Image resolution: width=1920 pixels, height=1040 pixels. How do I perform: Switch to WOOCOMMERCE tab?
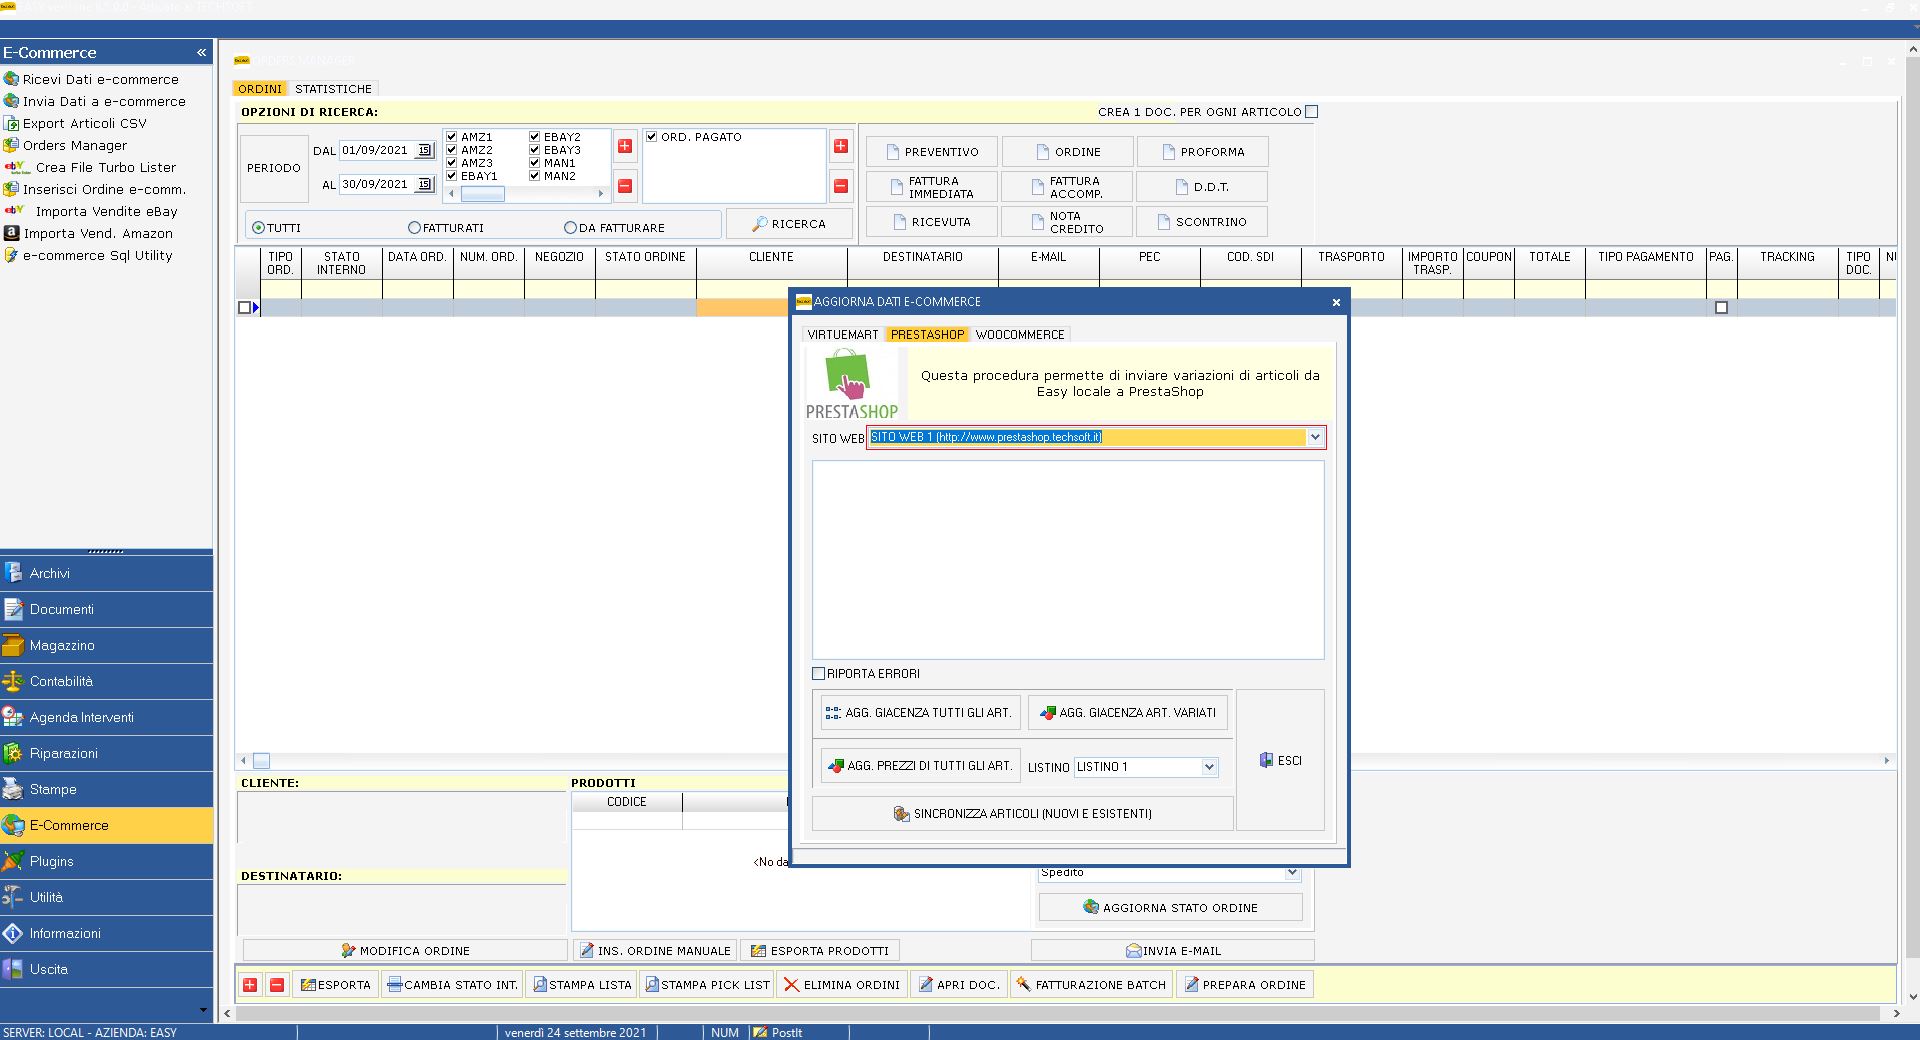(1020, 335)
